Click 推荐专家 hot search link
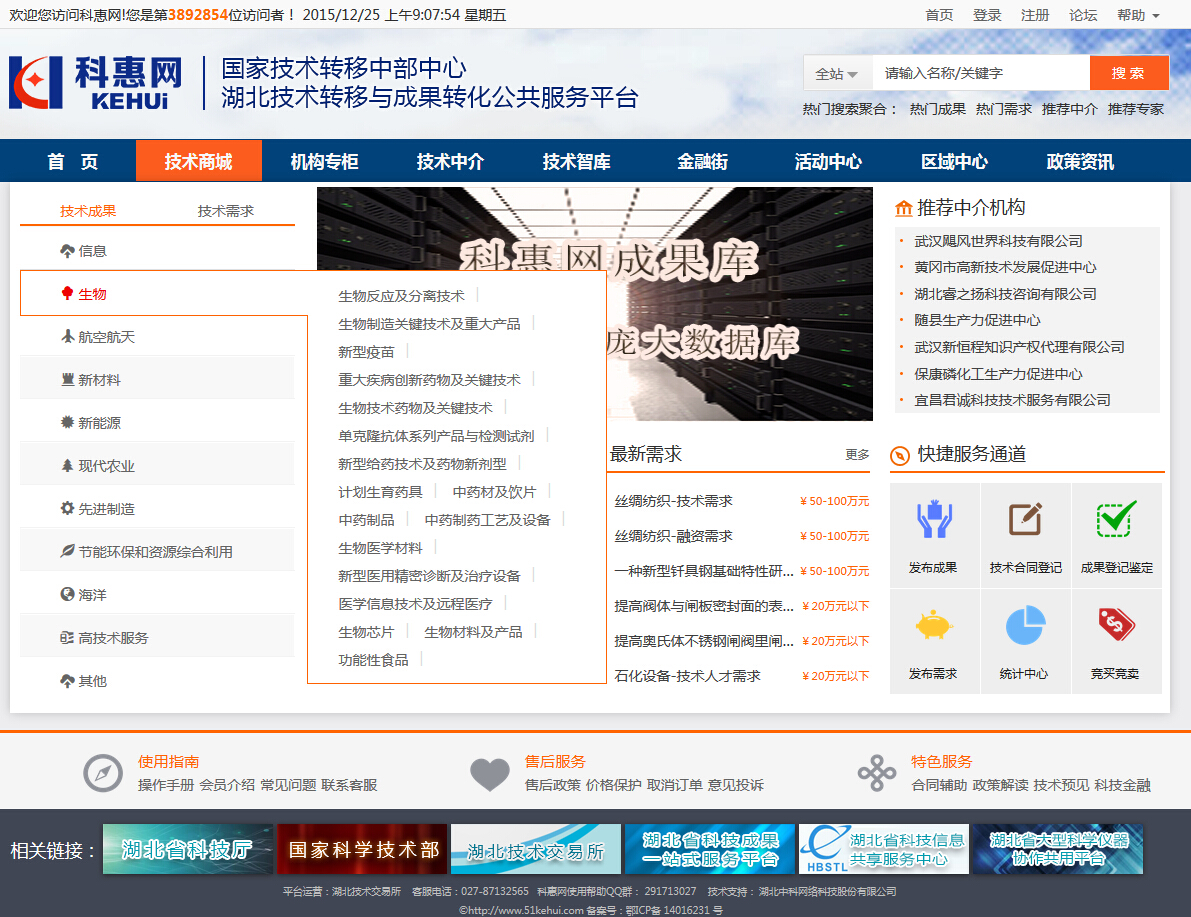The image size is (1191, 917). pyautogui.click(x=1136, y=109)
